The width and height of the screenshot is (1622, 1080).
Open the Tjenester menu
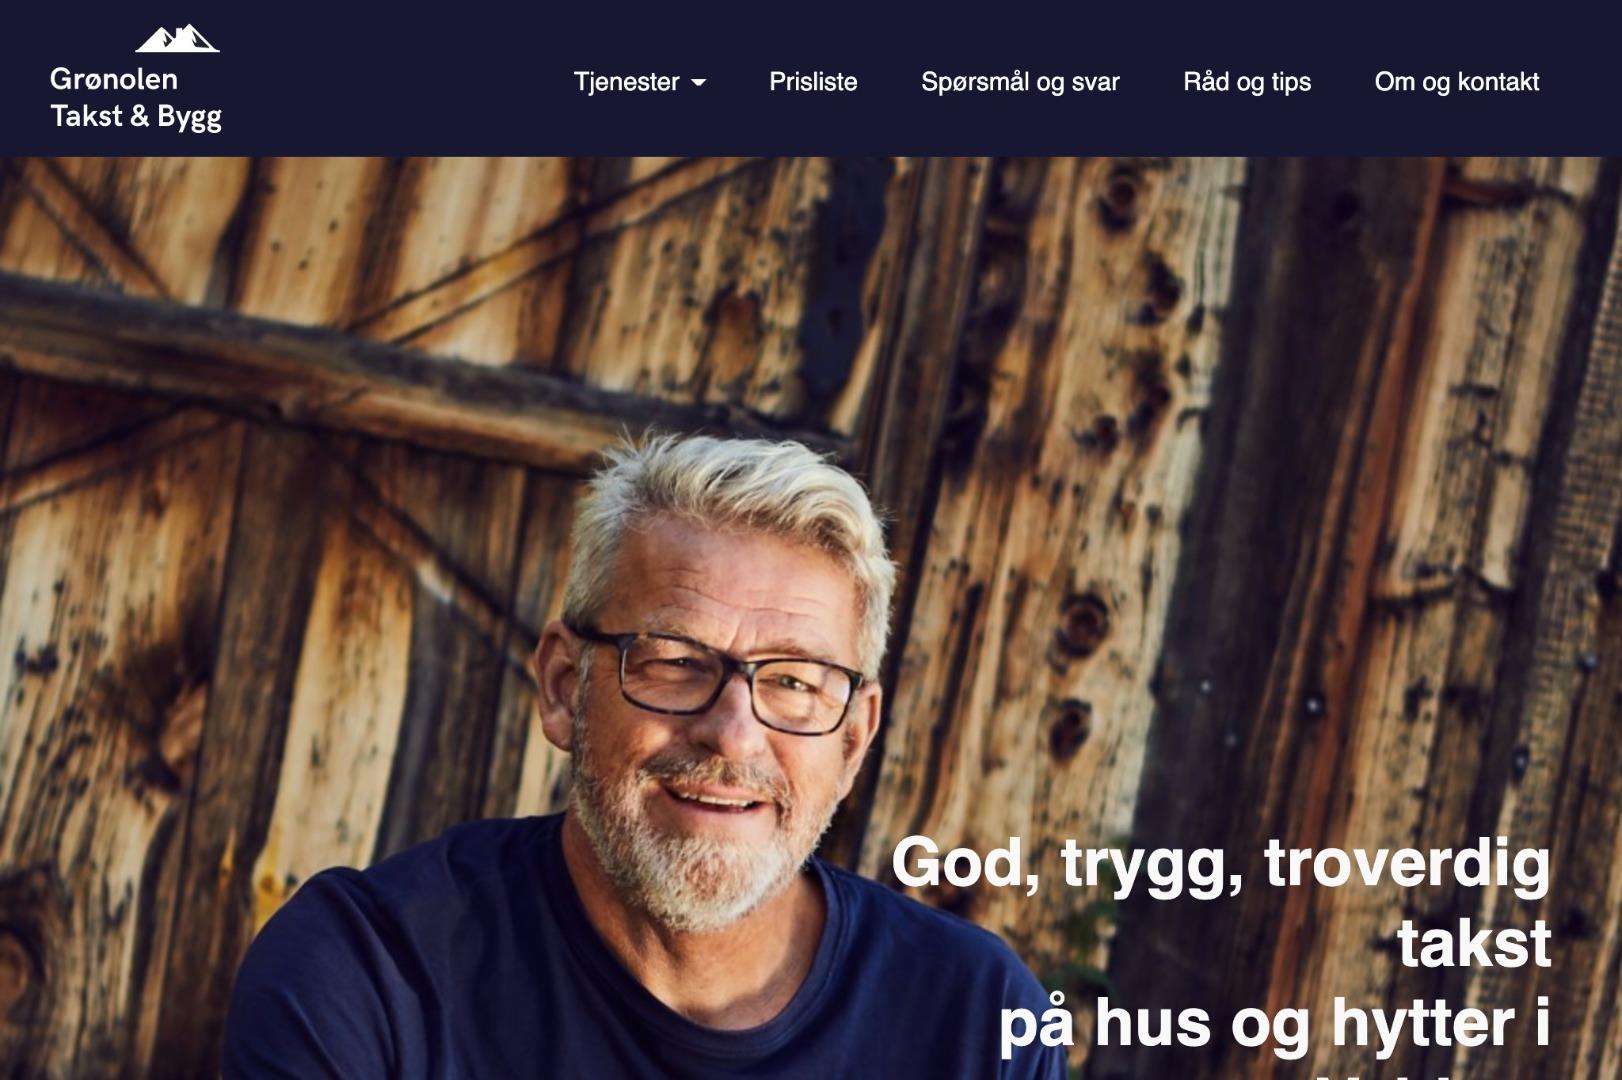(x=639, y=82)
